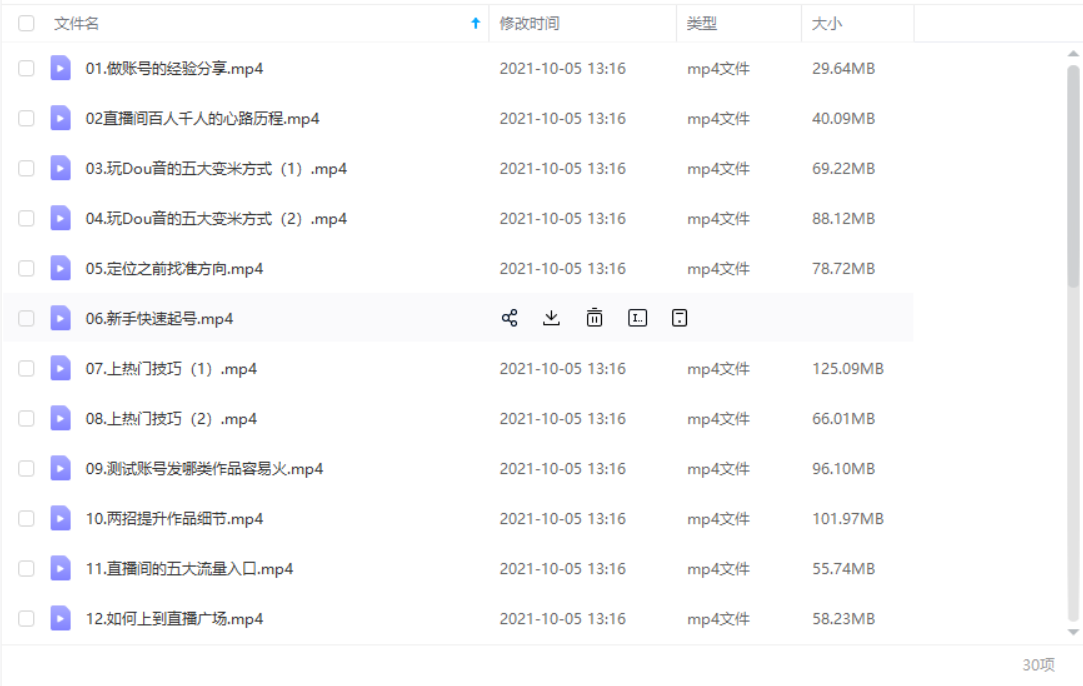Image resolution: width=1083 pixels, height=686 pixels.
Task: Delete the 06.新手快速起号.mp4 file
Action: 594,318
